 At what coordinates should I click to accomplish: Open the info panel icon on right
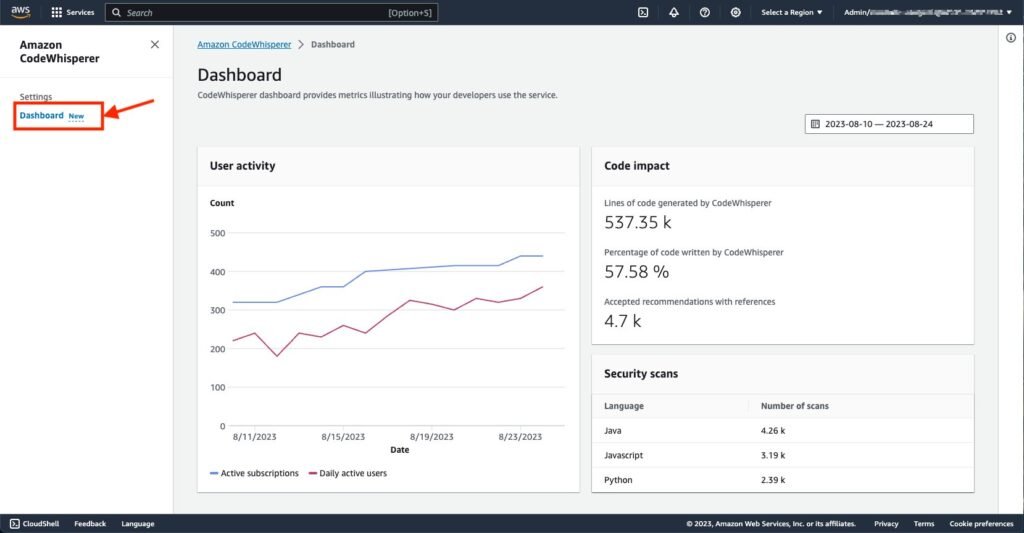[1010, 38]
